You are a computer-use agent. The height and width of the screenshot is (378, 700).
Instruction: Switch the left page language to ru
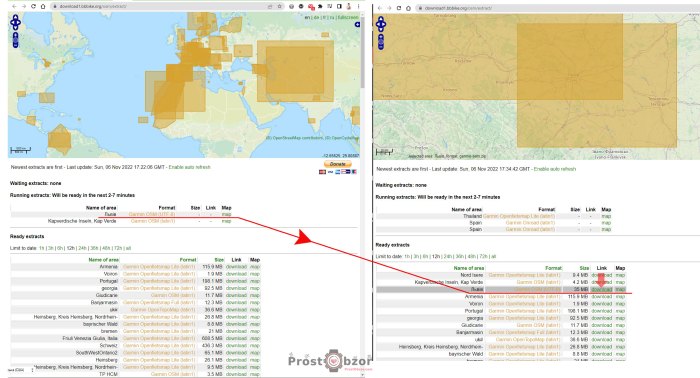coord(332,17)
